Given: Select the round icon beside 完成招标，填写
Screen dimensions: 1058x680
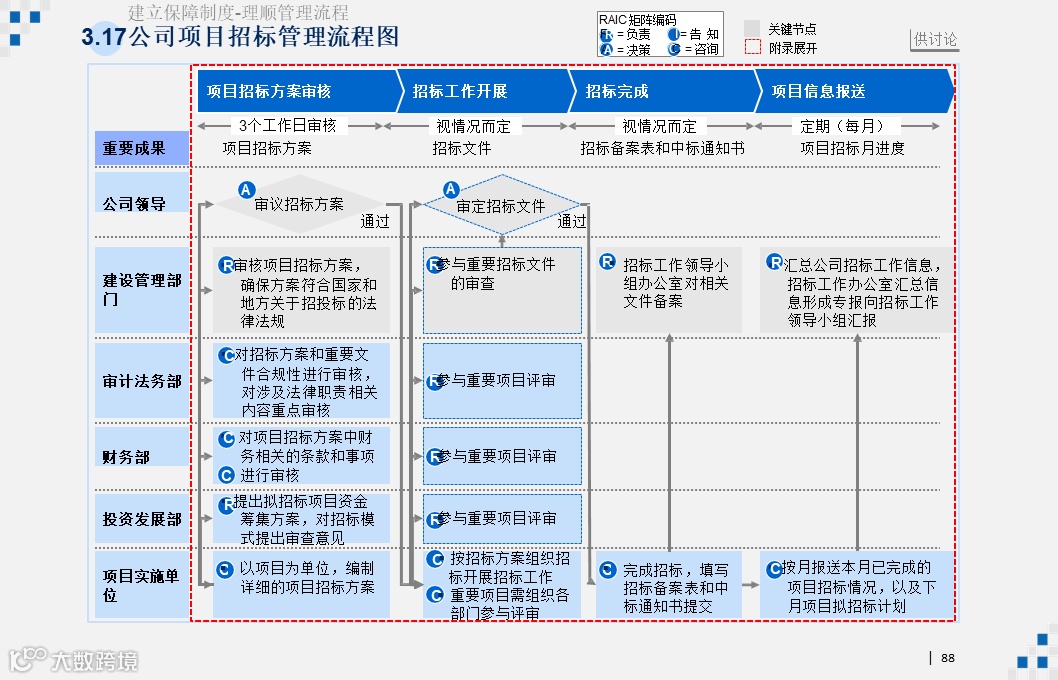Looking at the screenshot, I should click(x=608, y=570).
